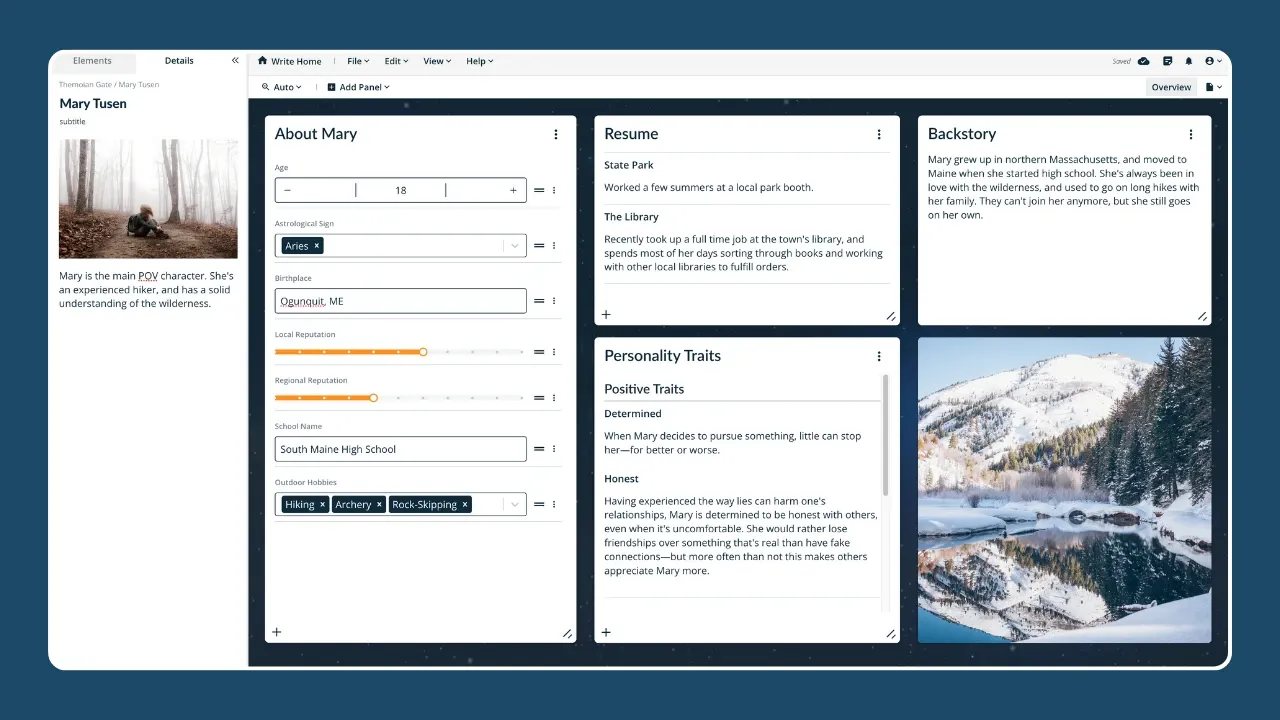Open the File menu
The width and height of the screenshot is (1280, 720).
point(357,61)
